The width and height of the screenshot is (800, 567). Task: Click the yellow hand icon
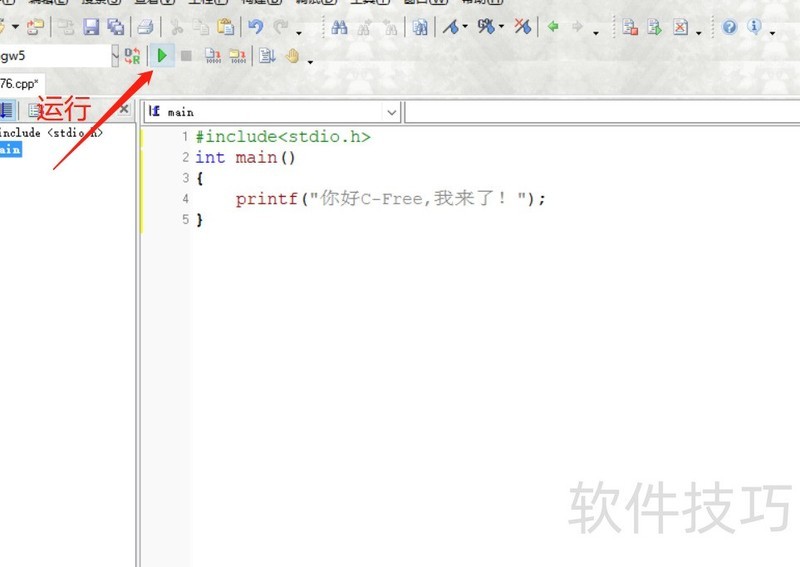pyautogui.click(x=292, y=55)
